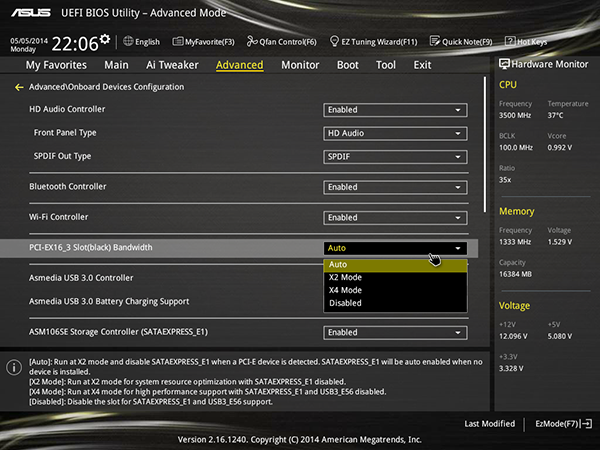Viewport: 600px width, 450px height.
Task: Open the Ai Tweaker tab
Action: (x=172, y=65)
